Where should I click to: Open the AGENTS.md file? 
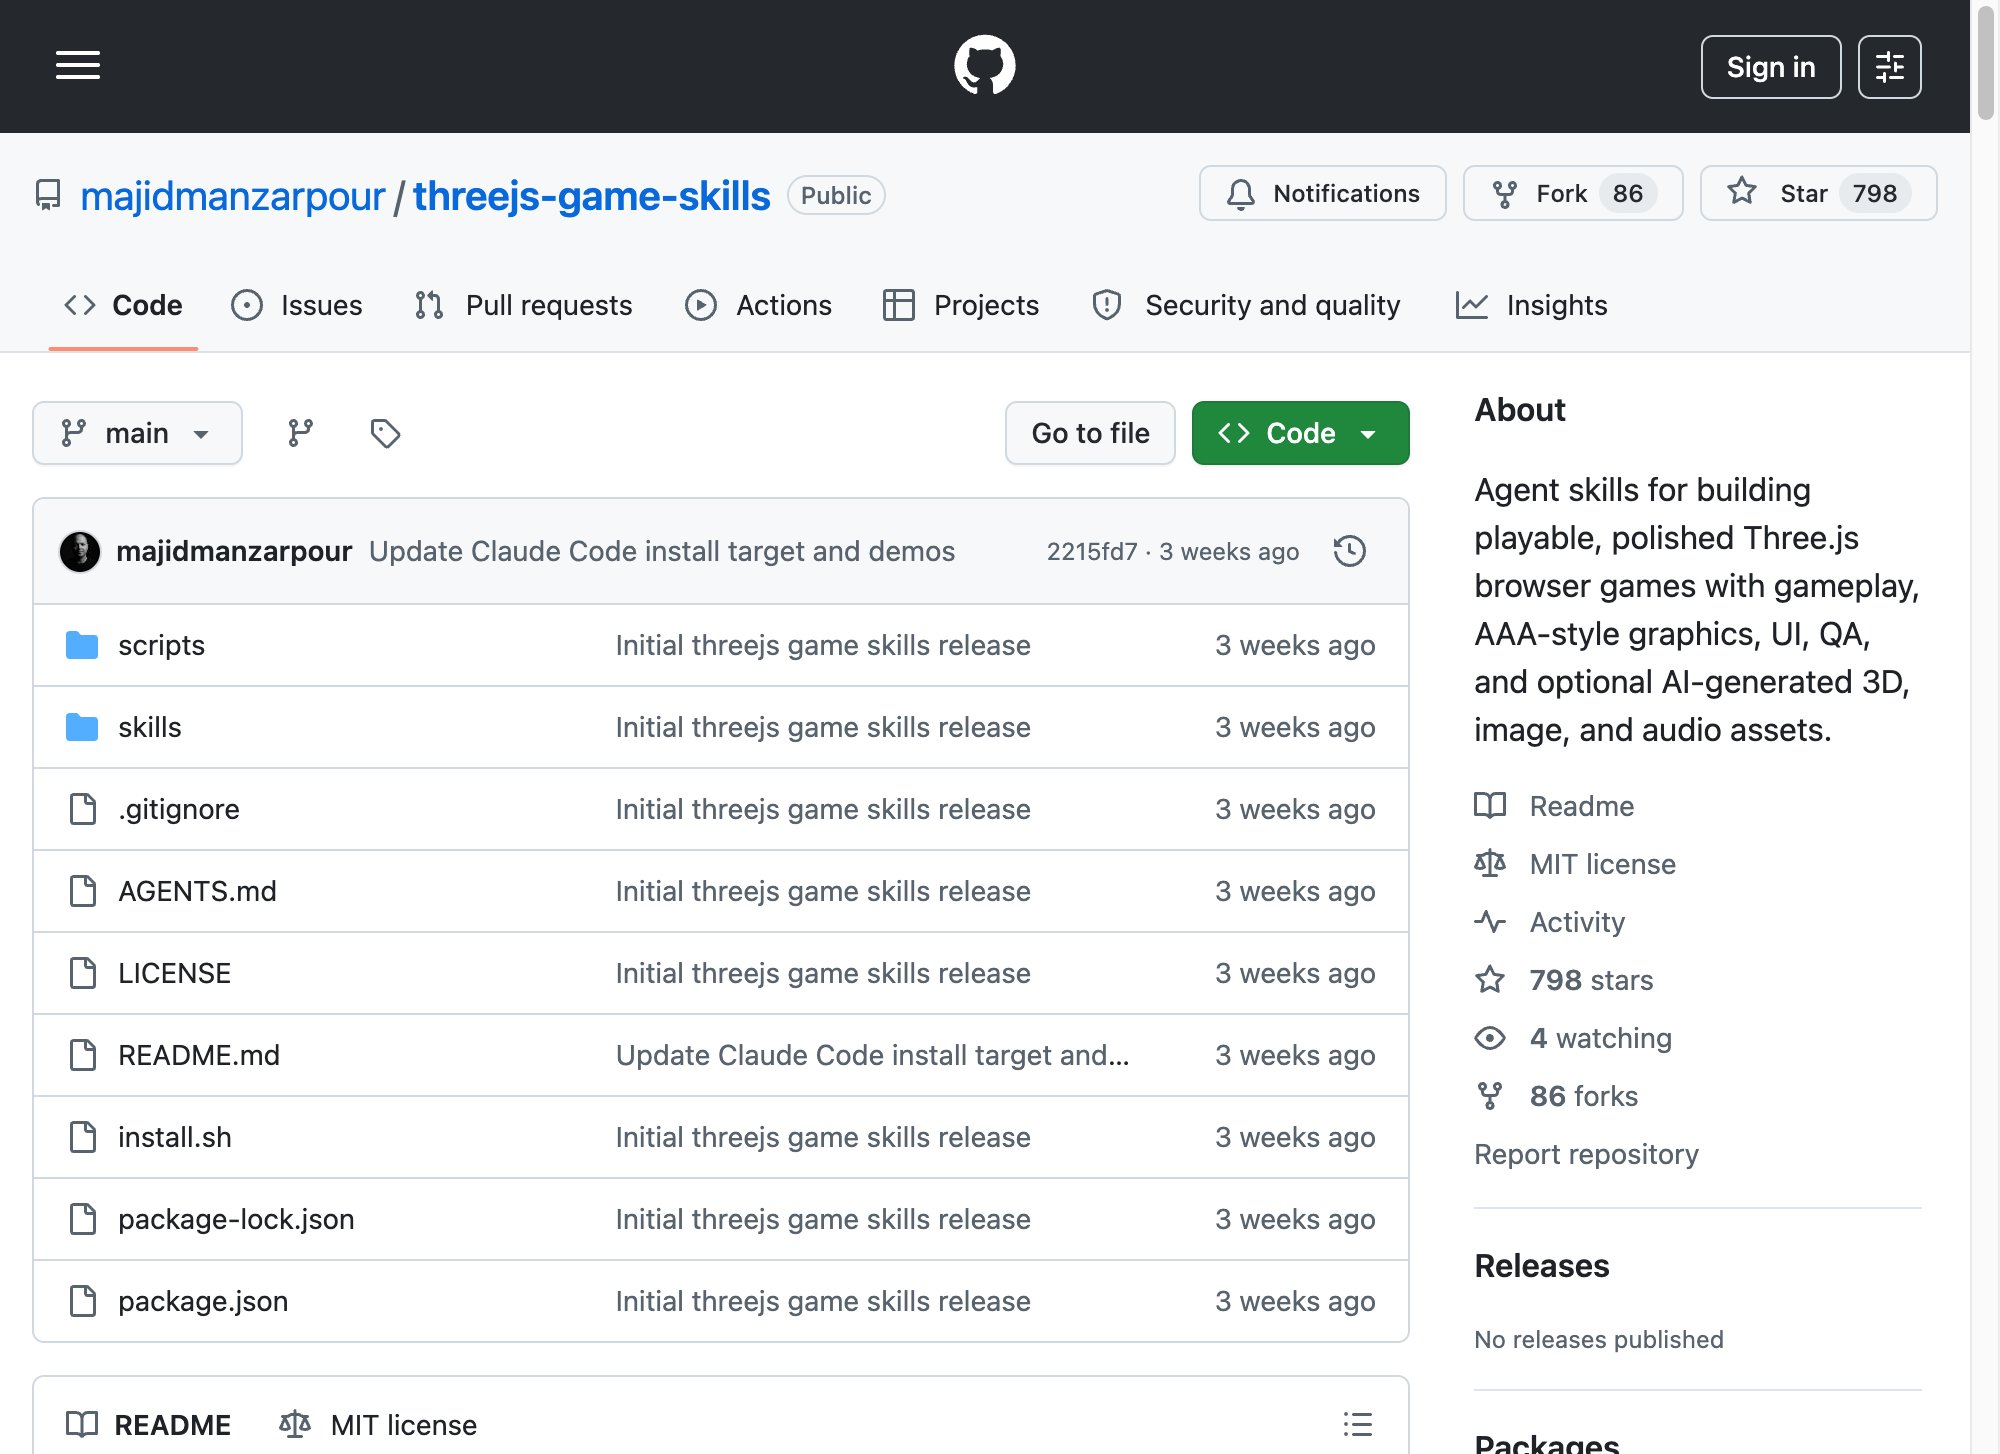pos(197,891)
